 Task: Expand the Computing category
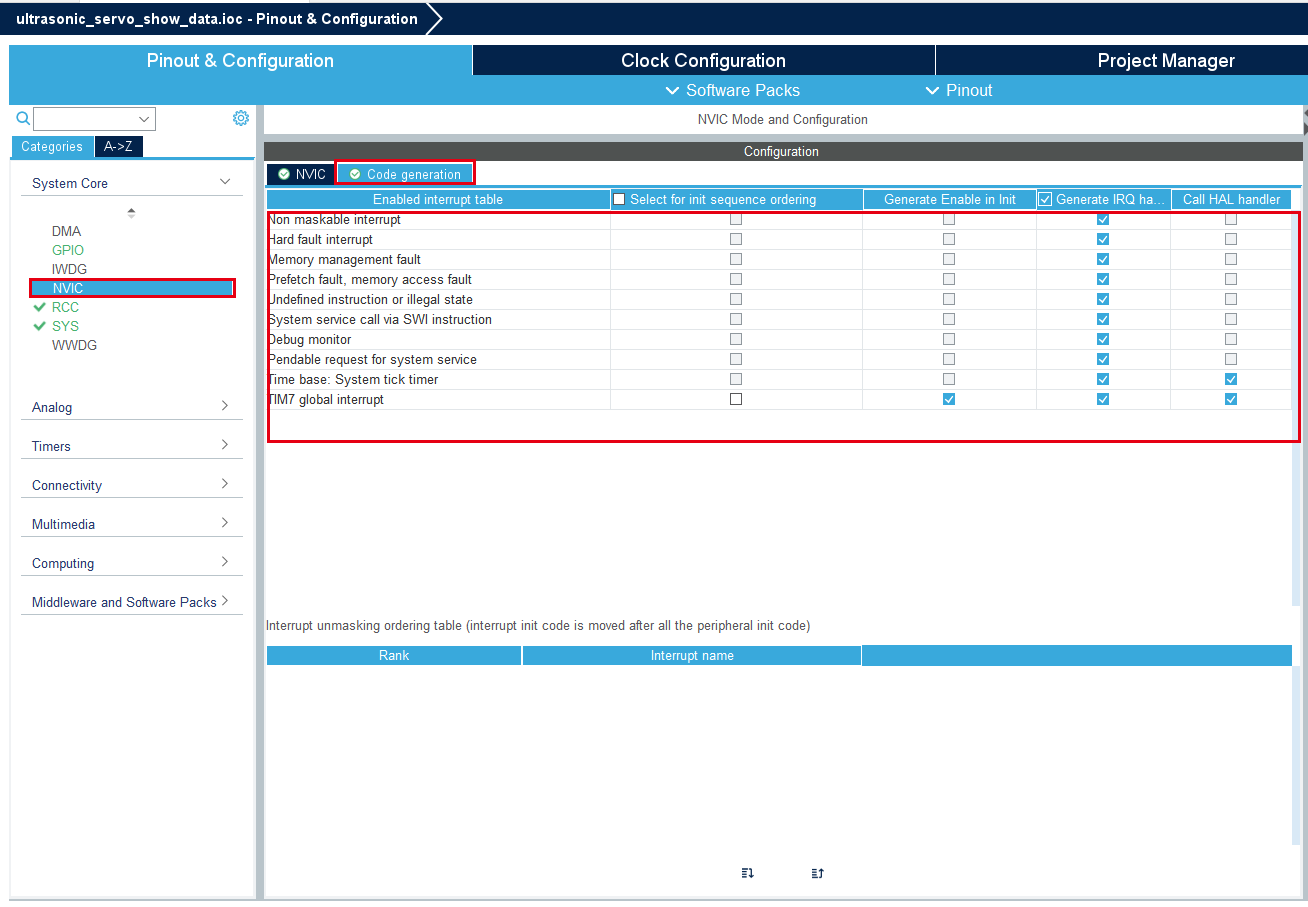(225, 562)
